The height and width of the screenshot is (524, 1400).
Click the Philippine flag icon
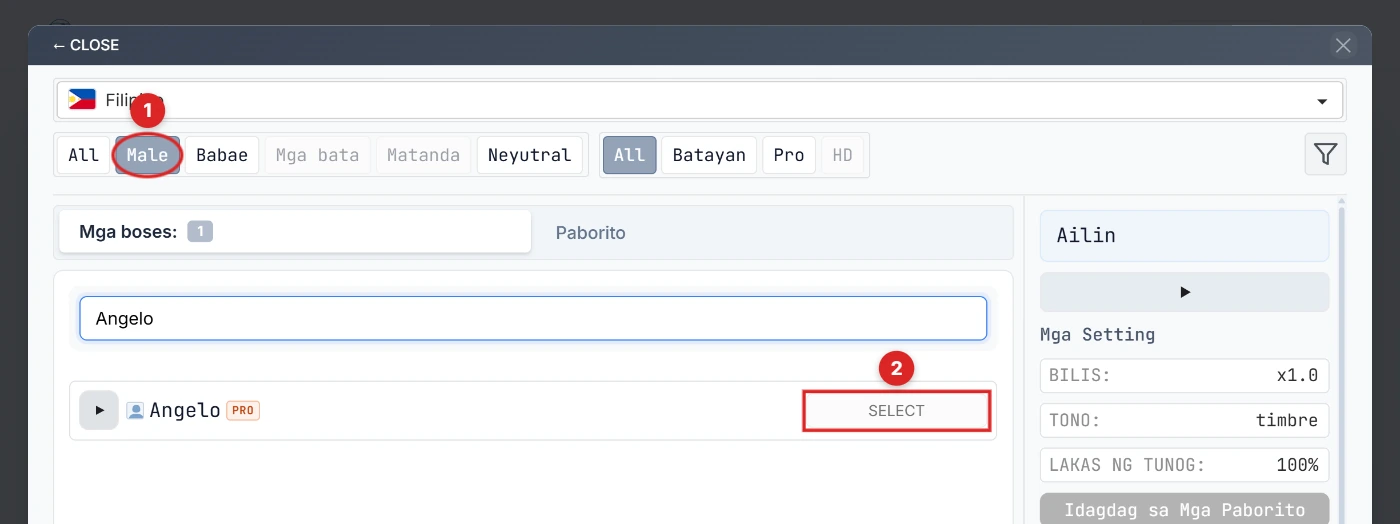82,100
